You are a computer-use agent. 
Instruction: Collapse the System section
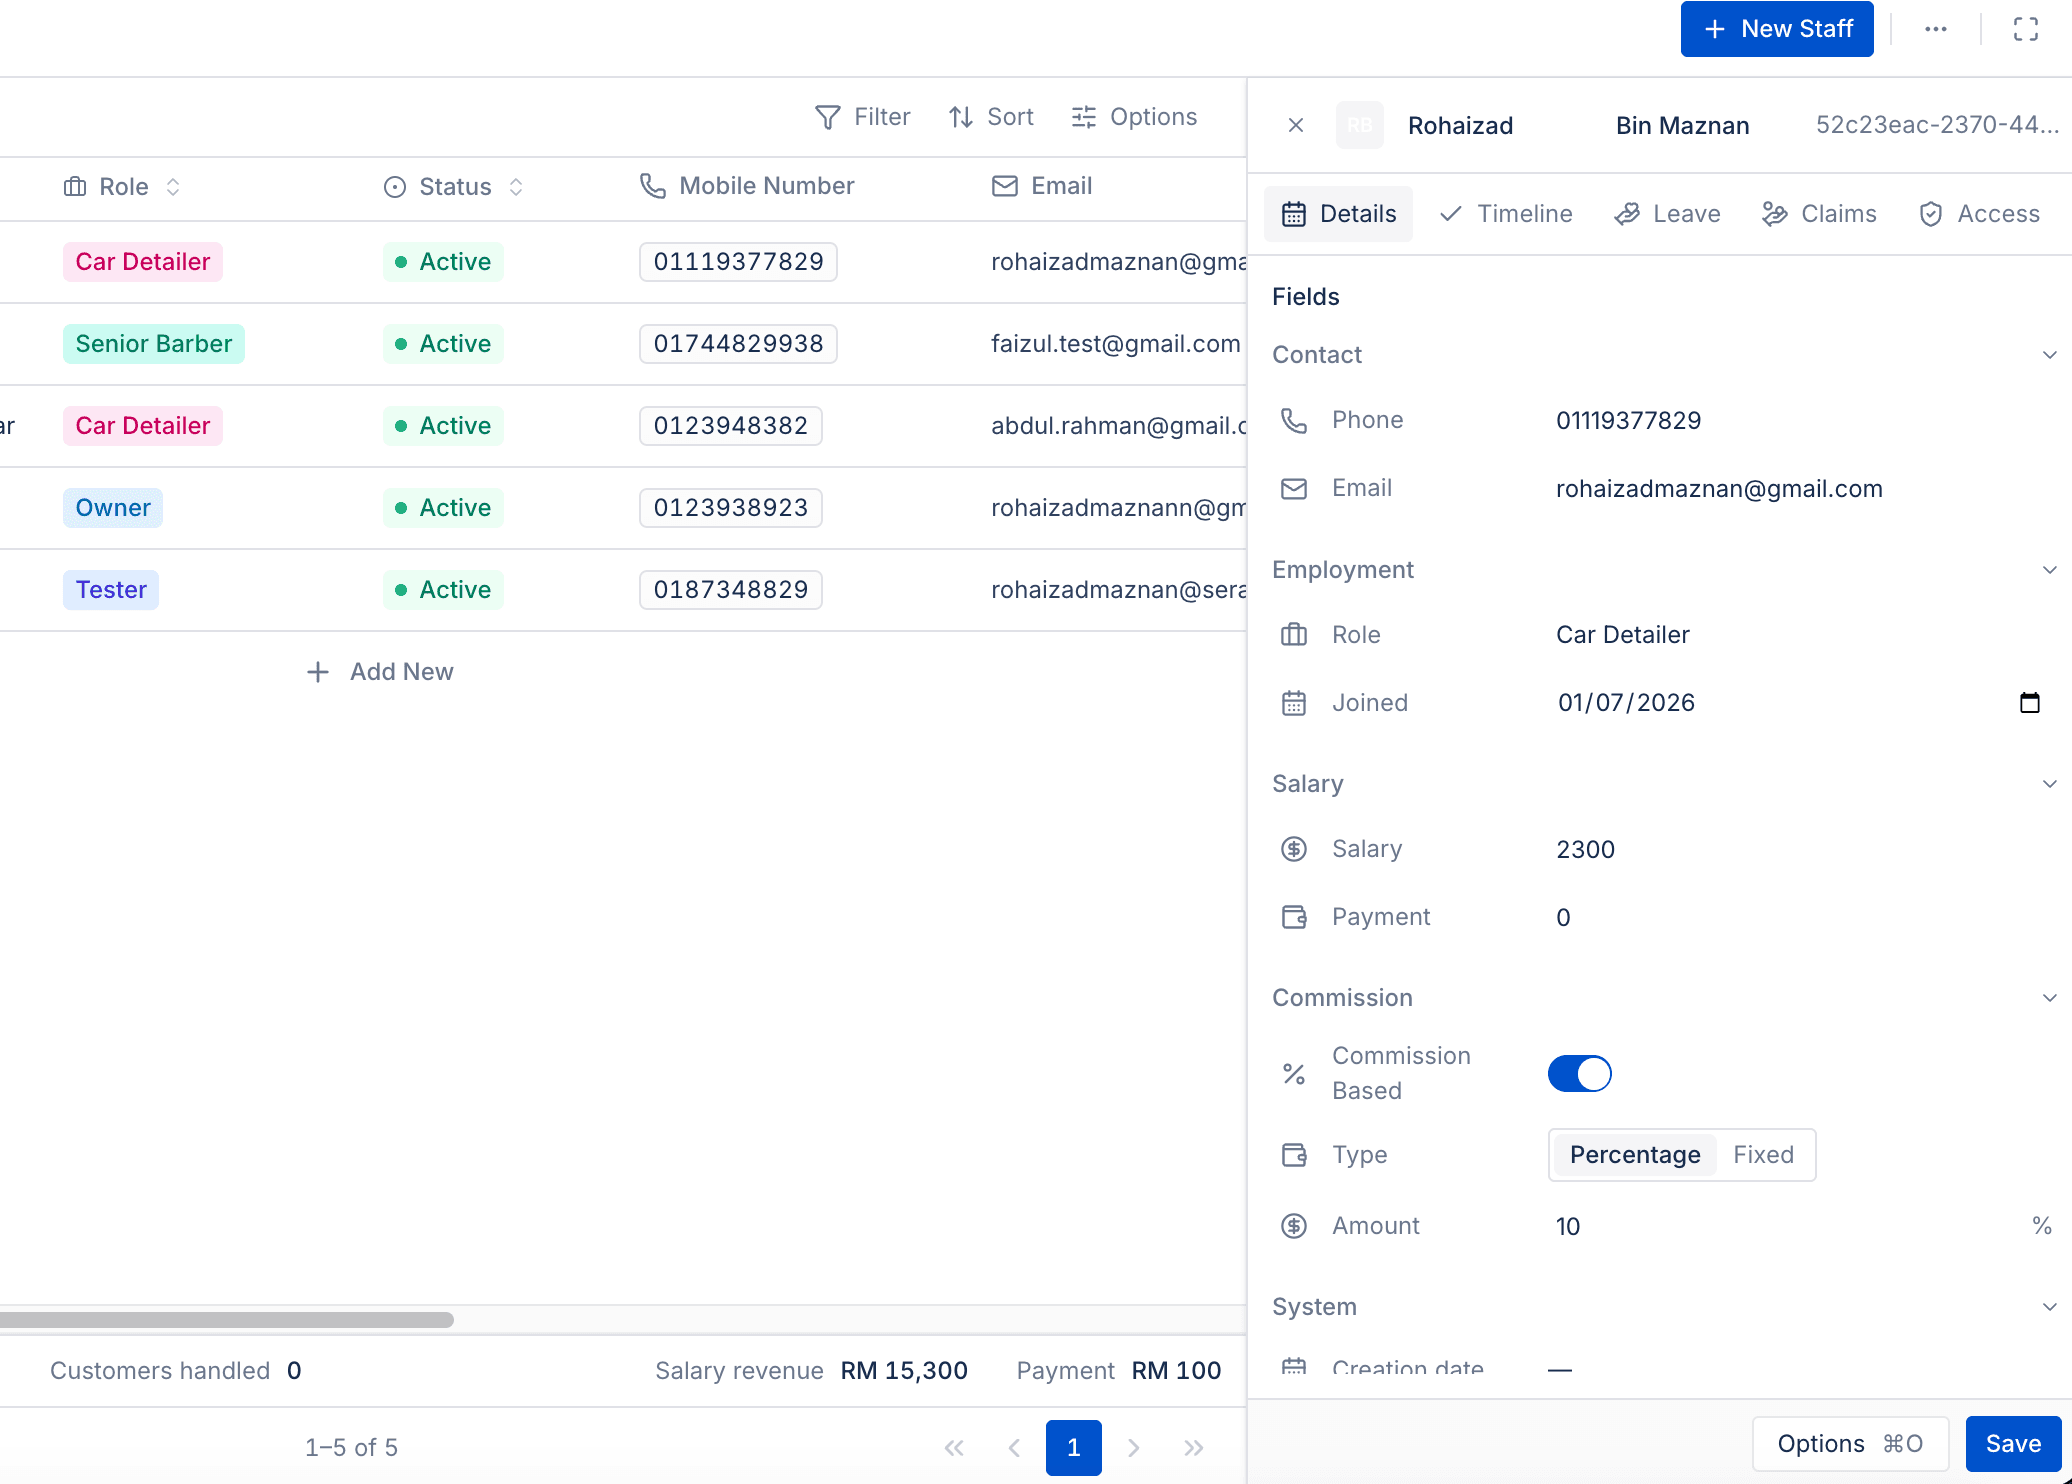(x=2049, y=1307)
